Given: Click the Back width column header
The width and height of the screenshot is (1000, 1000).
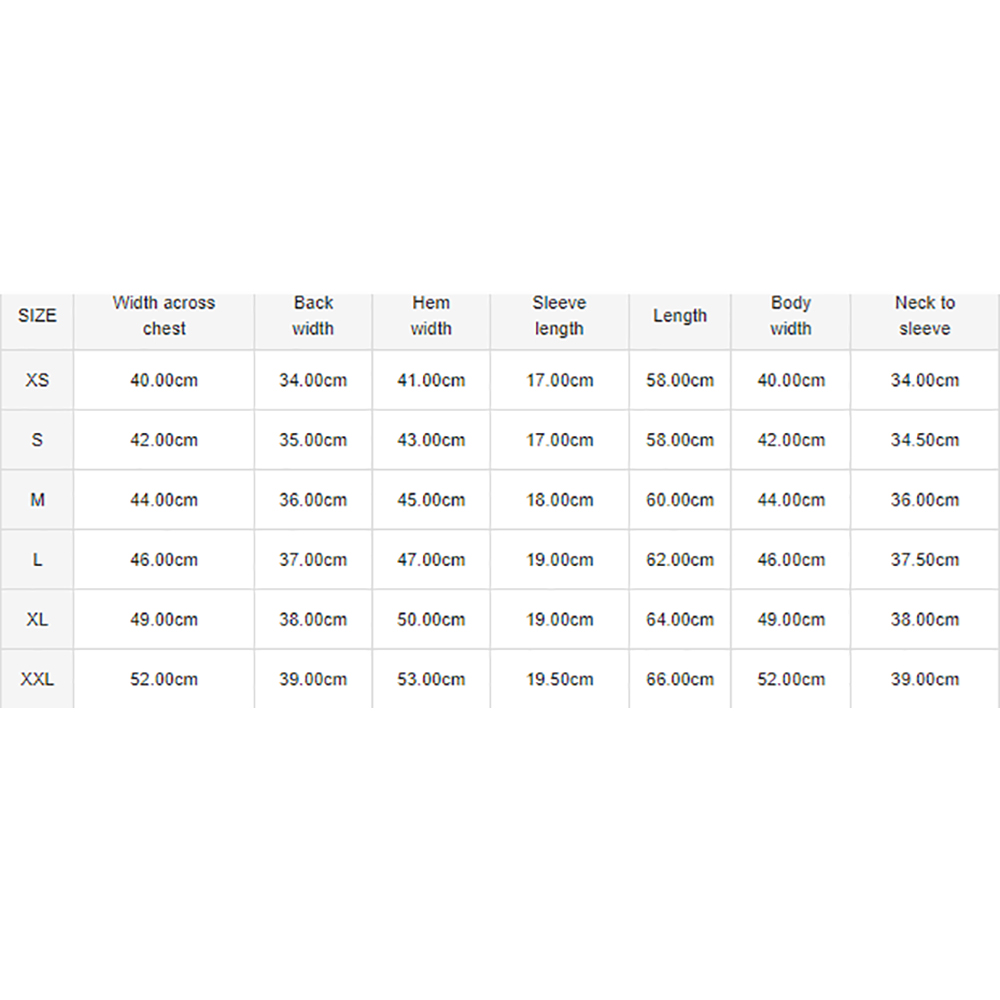Looking at the screenshot, I should coord(313,316).
